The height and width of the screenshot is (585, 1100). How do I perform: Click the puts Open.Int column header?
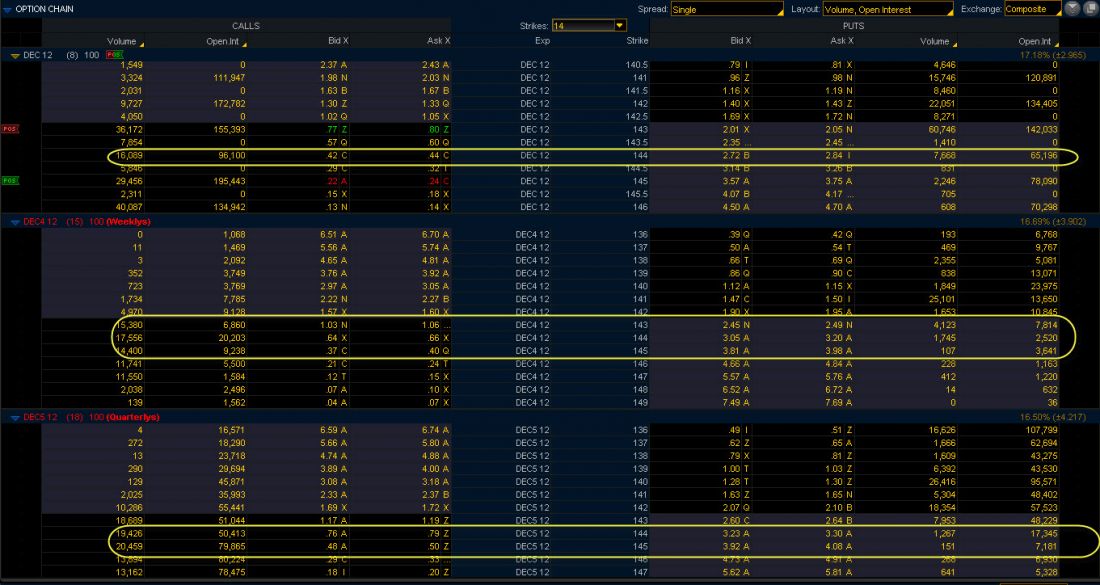click(x=1034, y=41)
